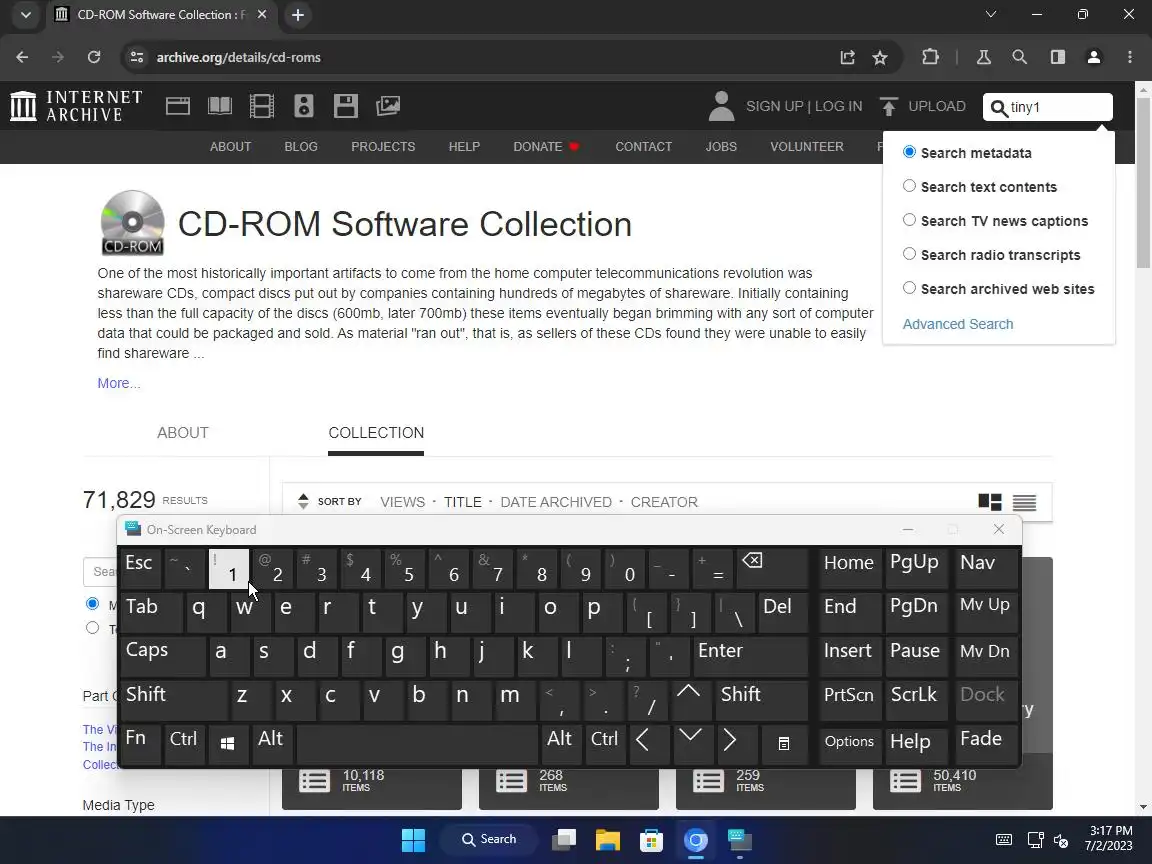Viewport: 1152px width, 864px height.
Task: Open File Explorer from taskbar
Action: coord(608,840)
